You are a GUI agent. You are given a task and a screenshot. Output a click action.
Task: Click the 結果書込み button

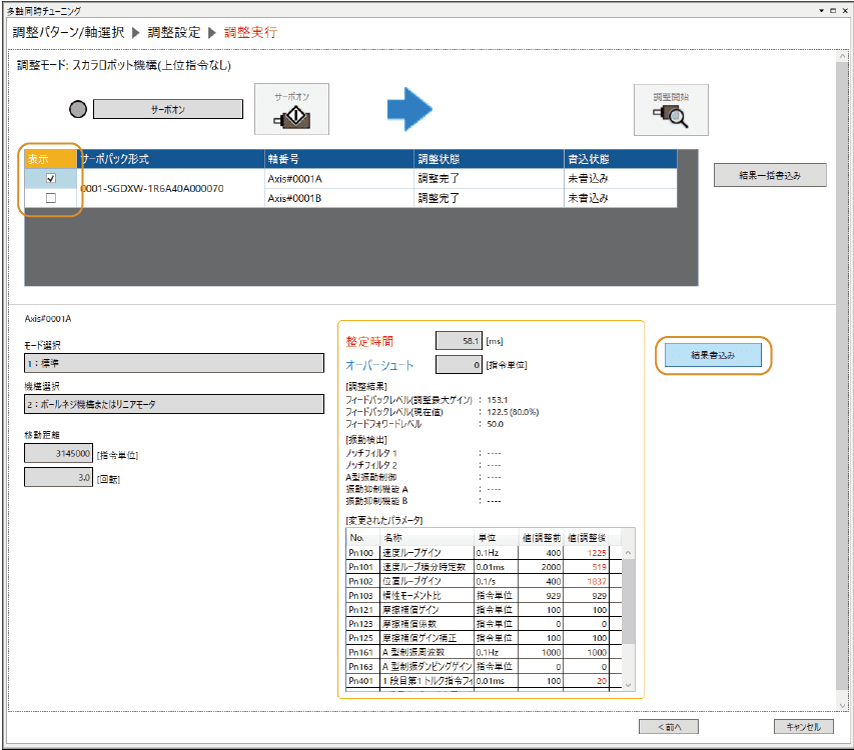point(713,355)
